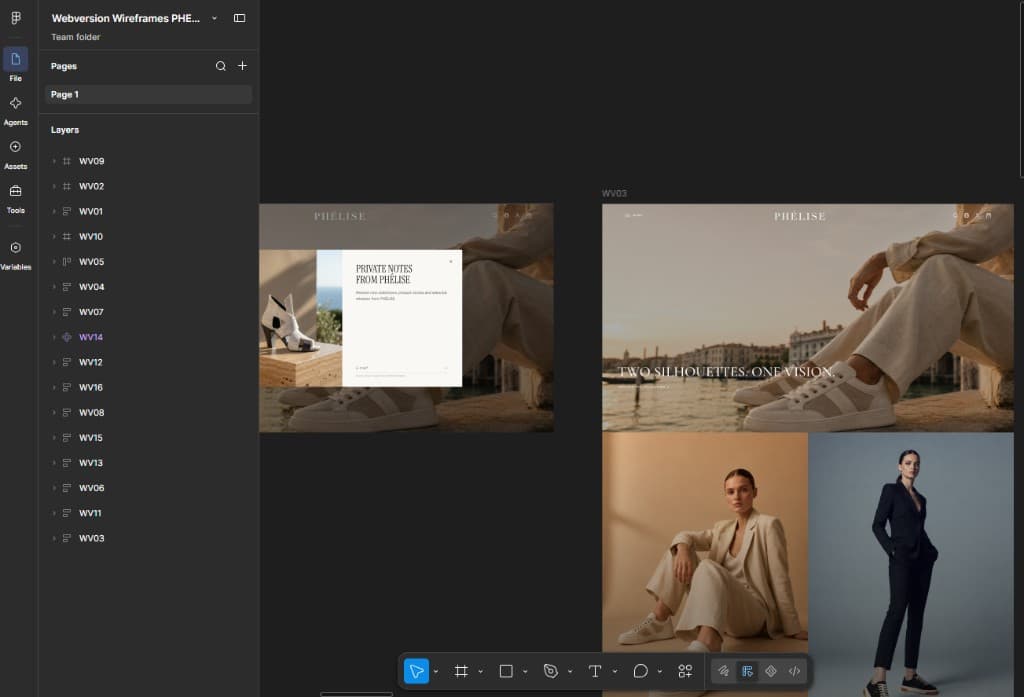The height and width of the screenshot is (697, 1024).
Task: Select the Rectangle shape tool
Action: (x=506, y=671)
